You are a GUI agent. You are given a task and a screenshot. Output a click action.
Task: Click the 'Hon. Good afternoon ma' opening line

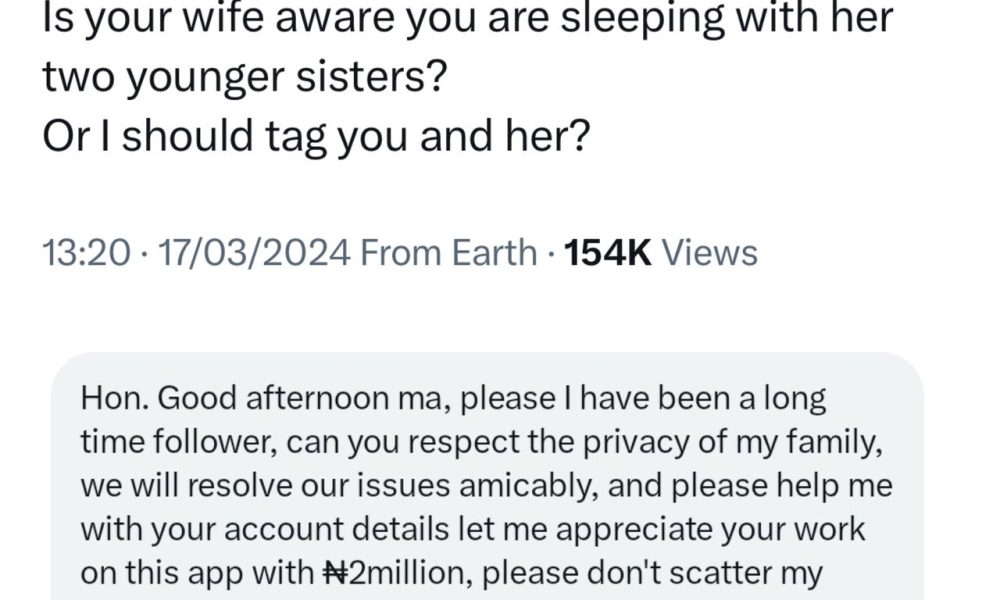pyautogui.click(x=453, y=399)
